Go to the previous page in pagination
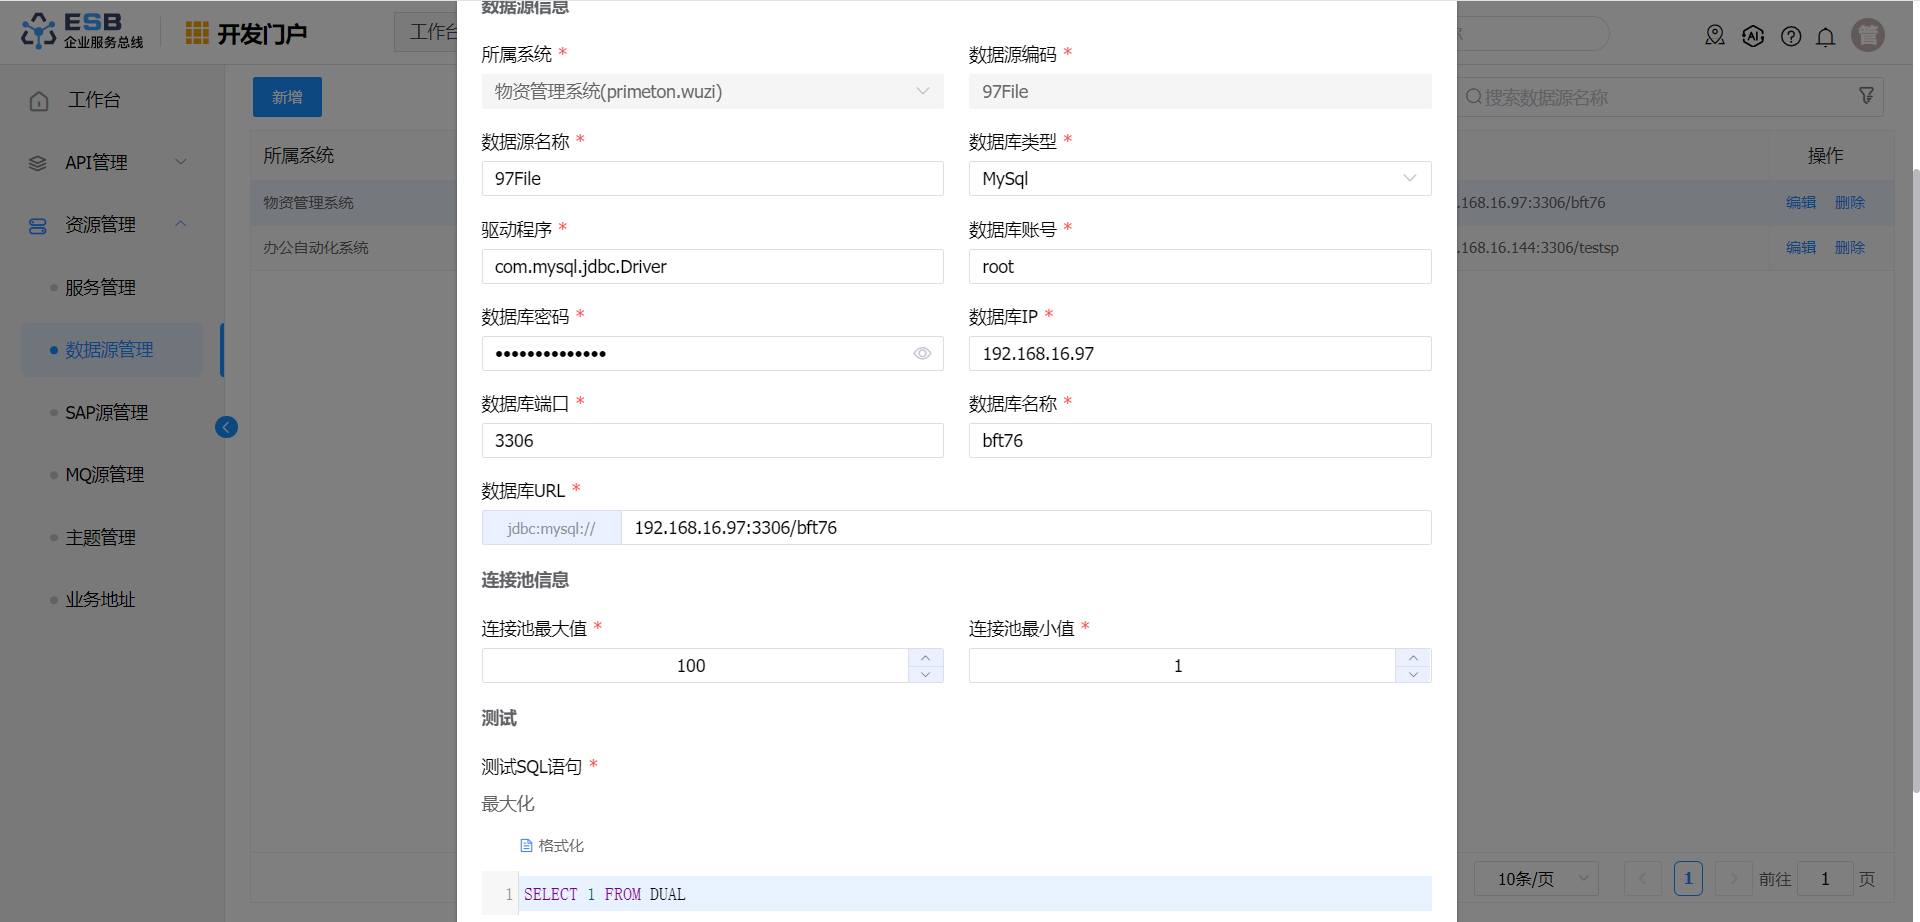Viewport: 1920px width, 922px height. click(x=1642, y=879)
